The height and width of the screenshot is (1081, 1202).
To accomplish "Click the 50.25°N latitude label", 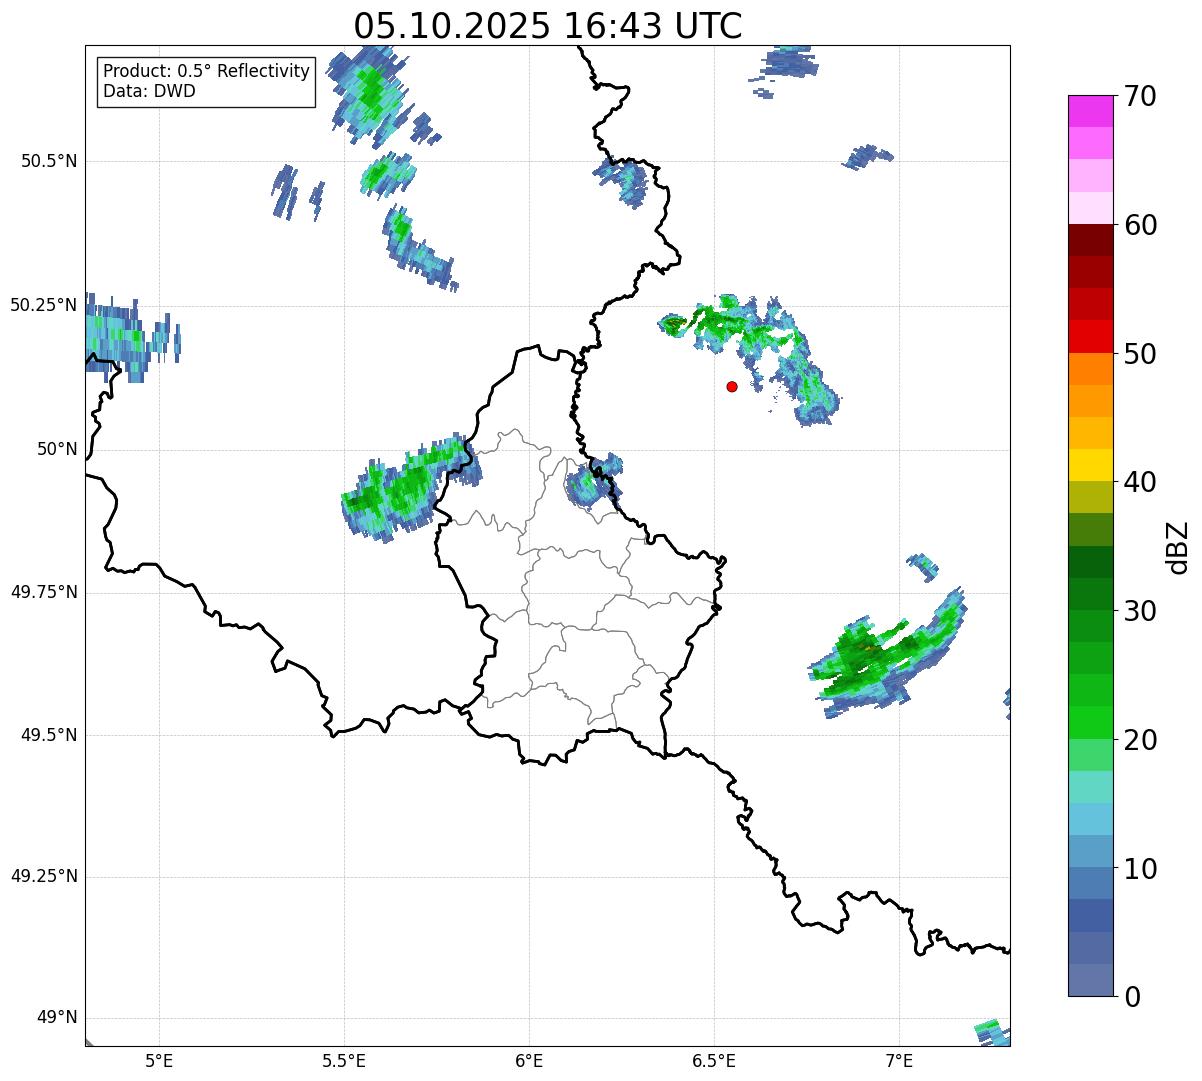I will 44,305.
